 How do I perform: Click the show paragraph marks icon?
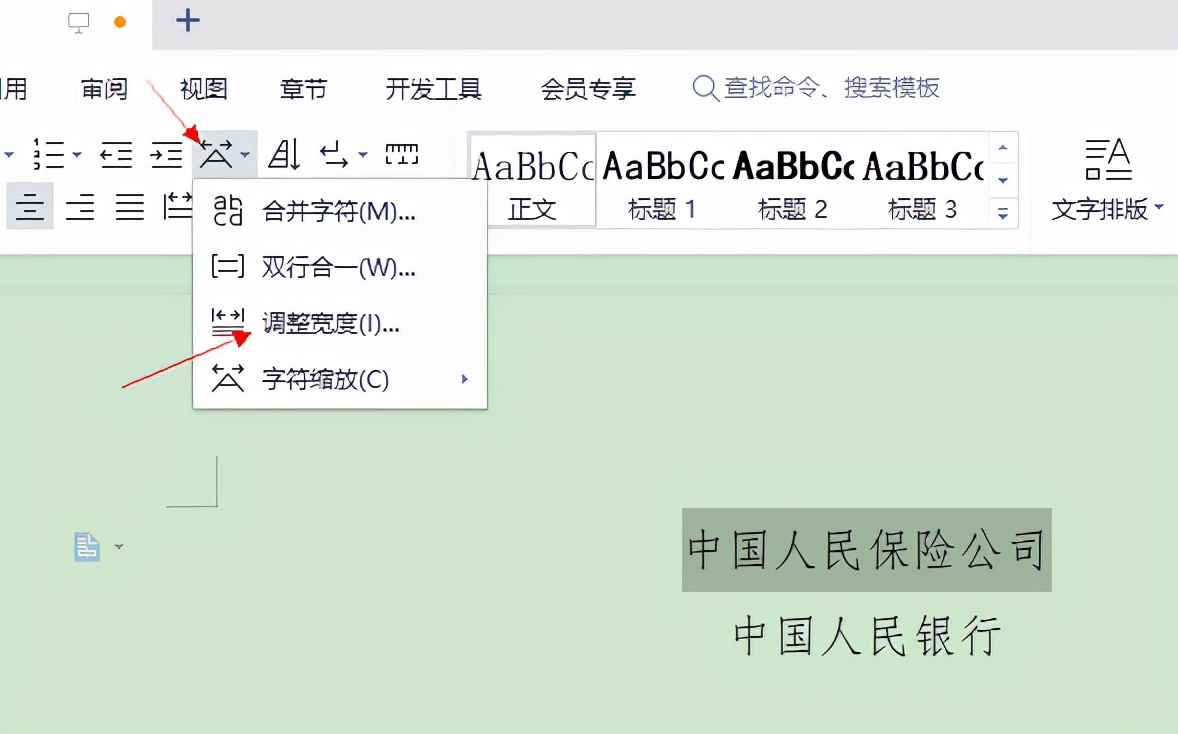pos(334,155)
